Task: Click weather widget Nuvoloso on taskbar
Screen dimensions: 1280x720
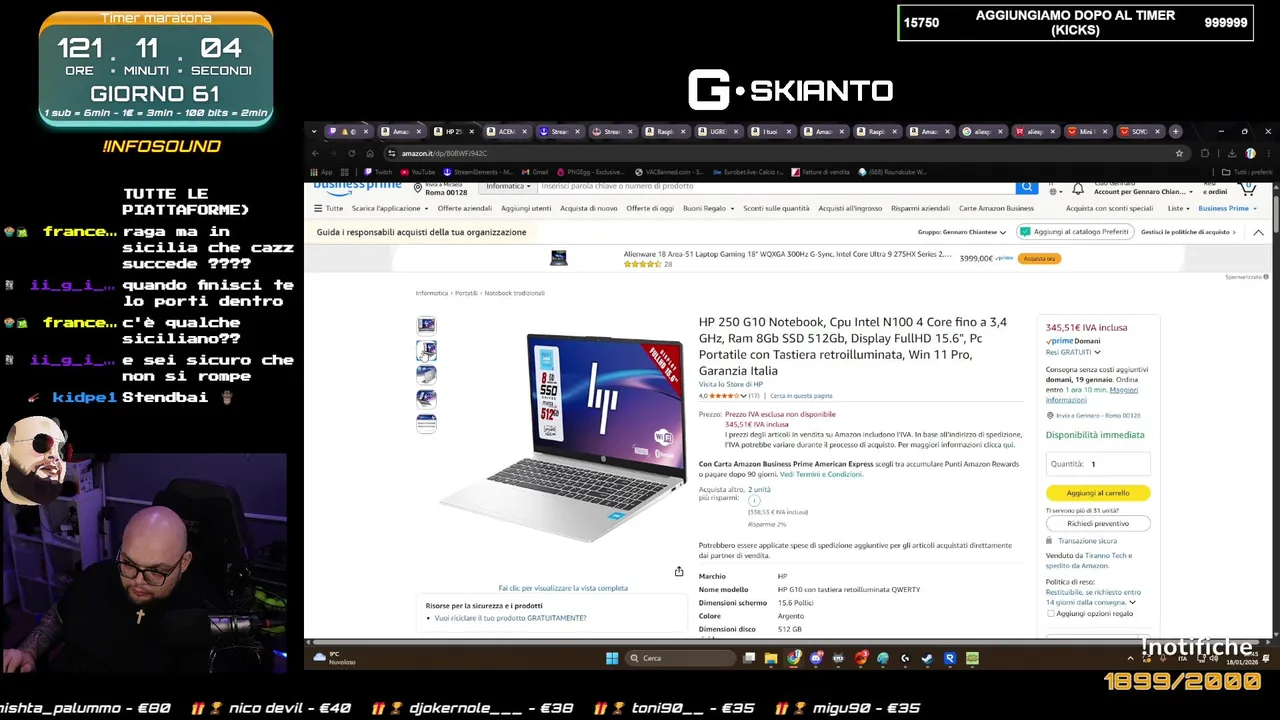Action: pyautogui.click(x=336, y=658)
